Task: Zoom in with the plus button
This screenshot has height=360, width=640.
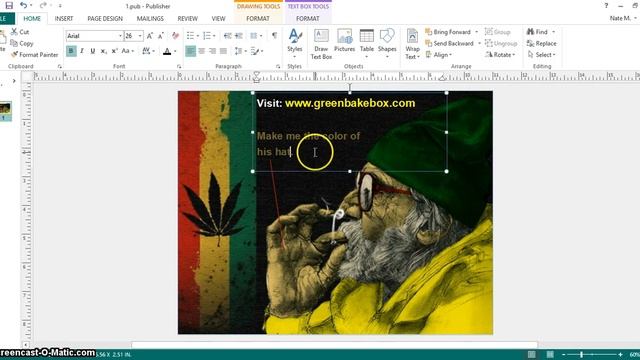Action: [x=620, y=355]
